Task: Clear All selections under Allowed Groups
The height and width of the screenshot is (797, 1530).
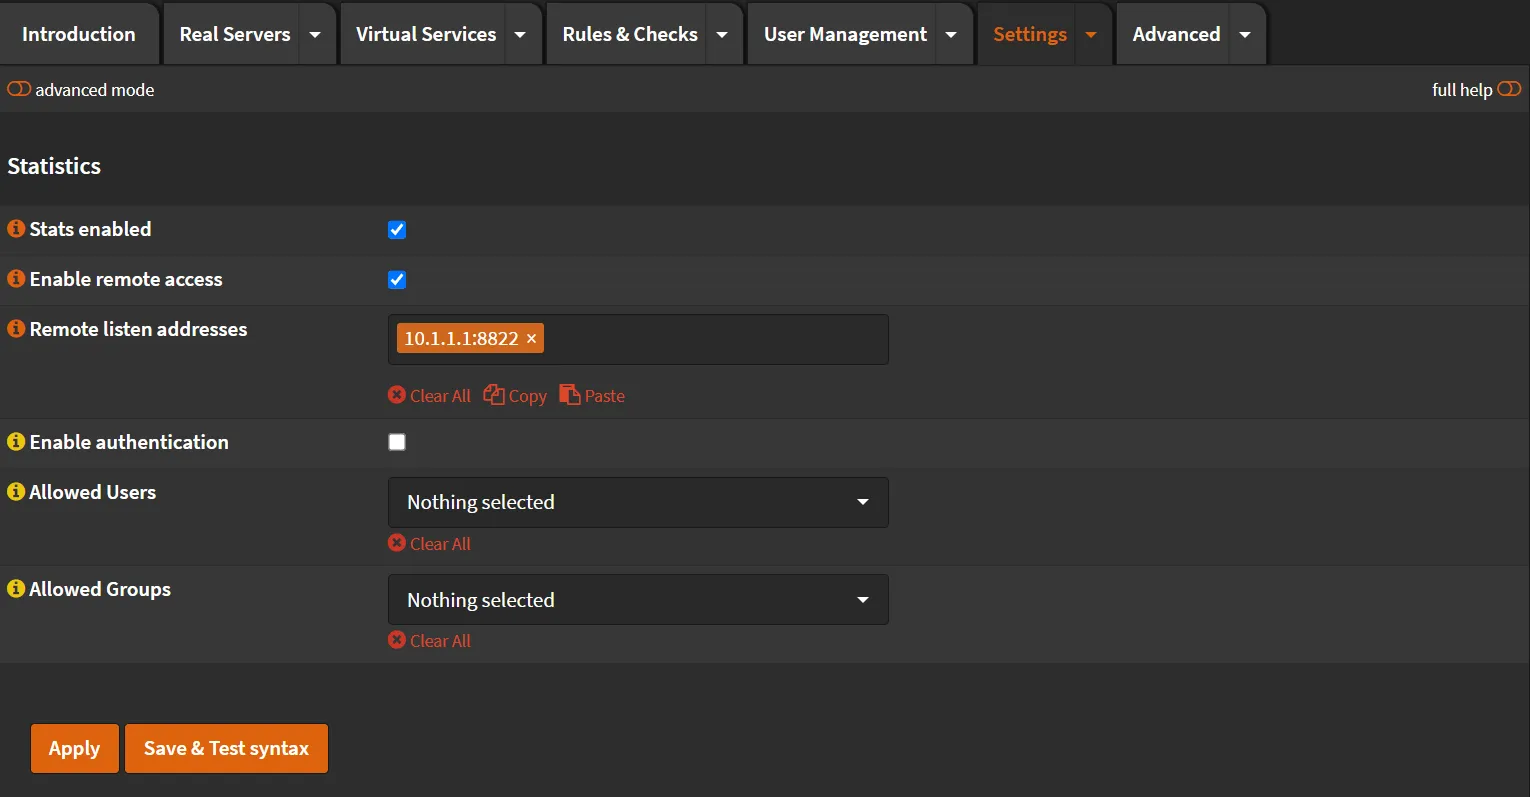Action: 429,640
